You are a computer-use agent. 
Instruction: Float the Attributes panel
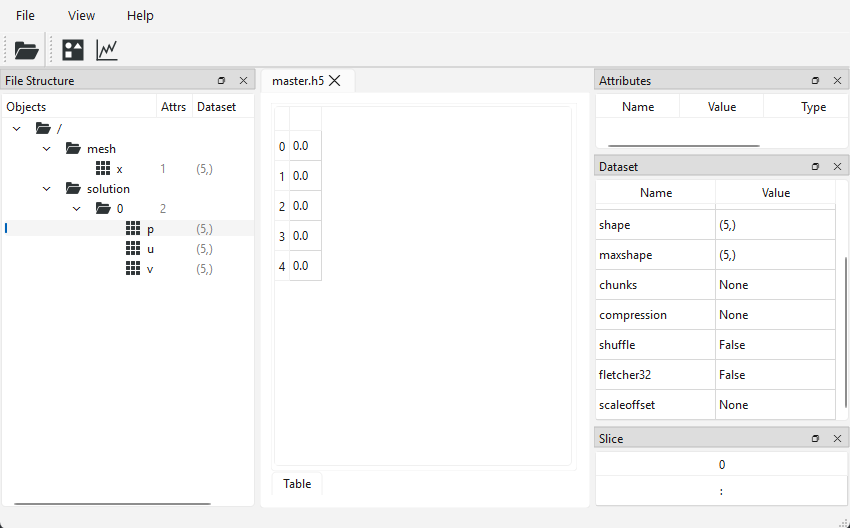[815, 81]
